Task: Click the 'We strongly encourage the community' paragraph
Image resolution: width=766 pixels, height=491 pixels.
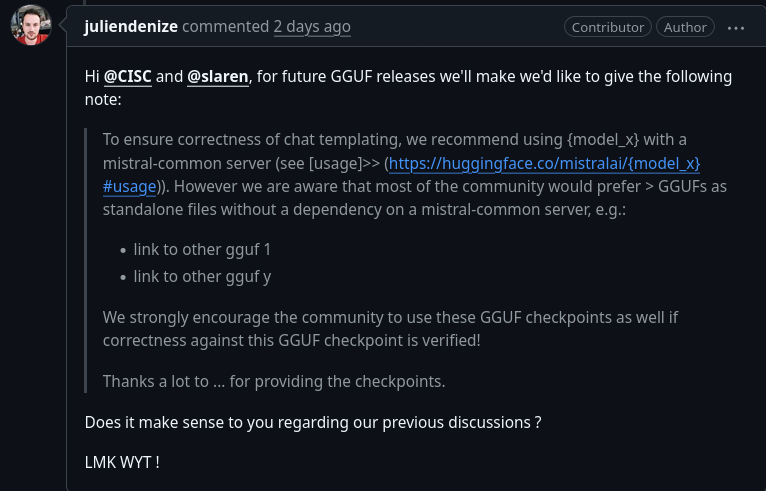Action: [x=390, y=329]
